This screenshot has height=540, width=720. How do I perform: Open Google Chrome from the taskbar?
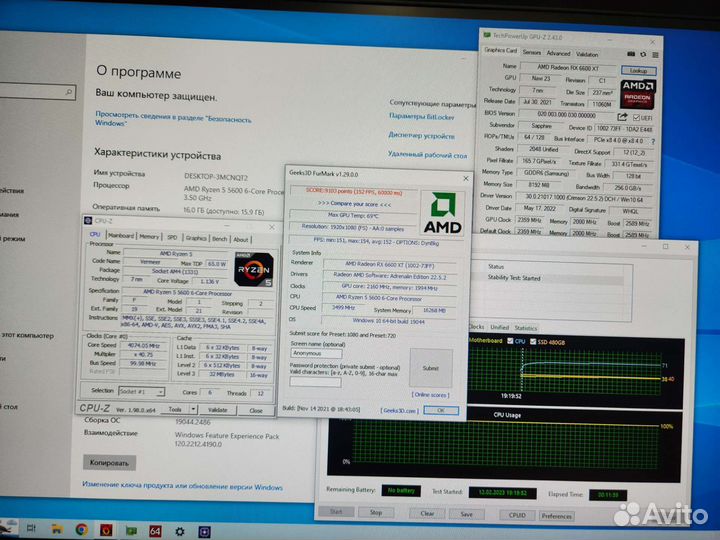(x=82, y=530)
